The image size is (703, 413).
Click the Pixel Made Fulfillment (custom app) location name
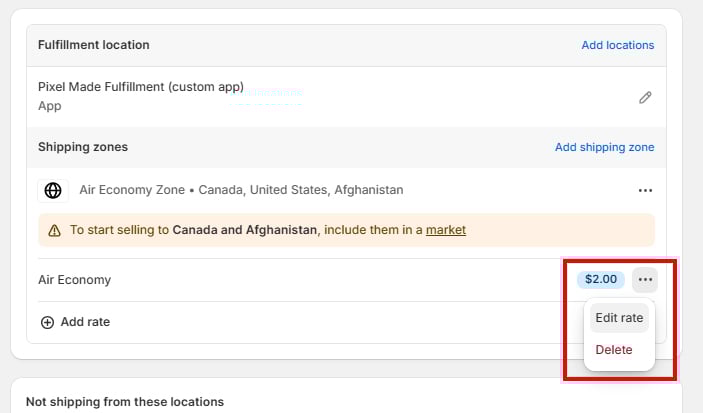pos(141,87)
